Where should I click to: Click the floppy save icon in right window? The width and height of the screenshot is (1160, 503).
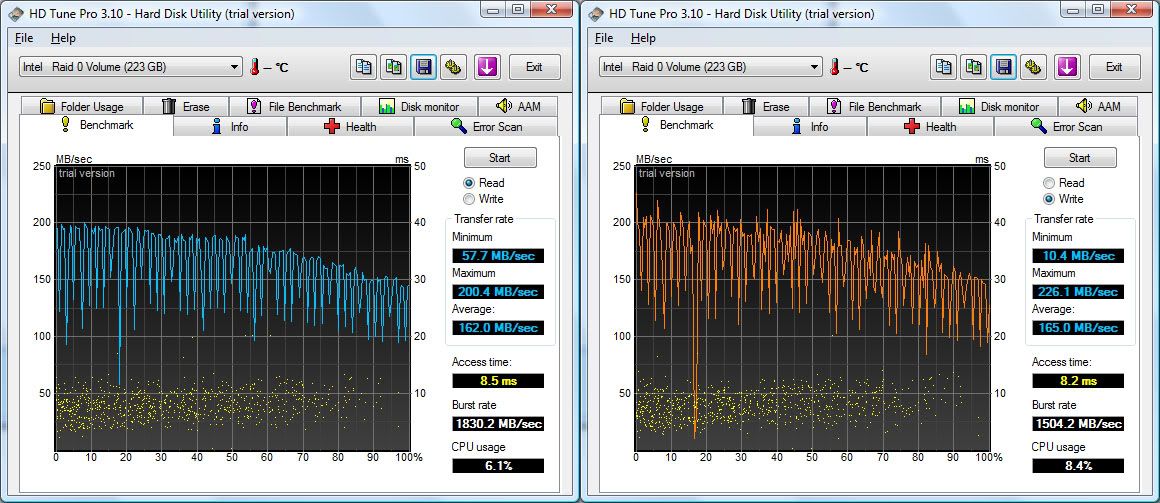click(1004, 67)
